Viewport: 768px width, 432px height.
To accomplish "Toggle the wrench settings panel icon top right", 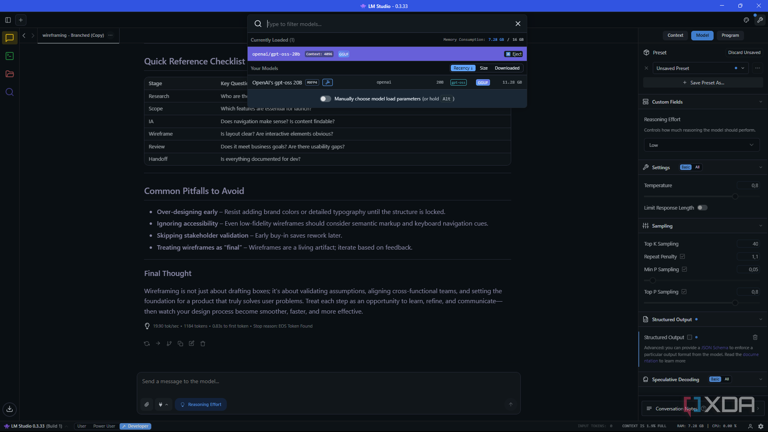I will (760, 20).
